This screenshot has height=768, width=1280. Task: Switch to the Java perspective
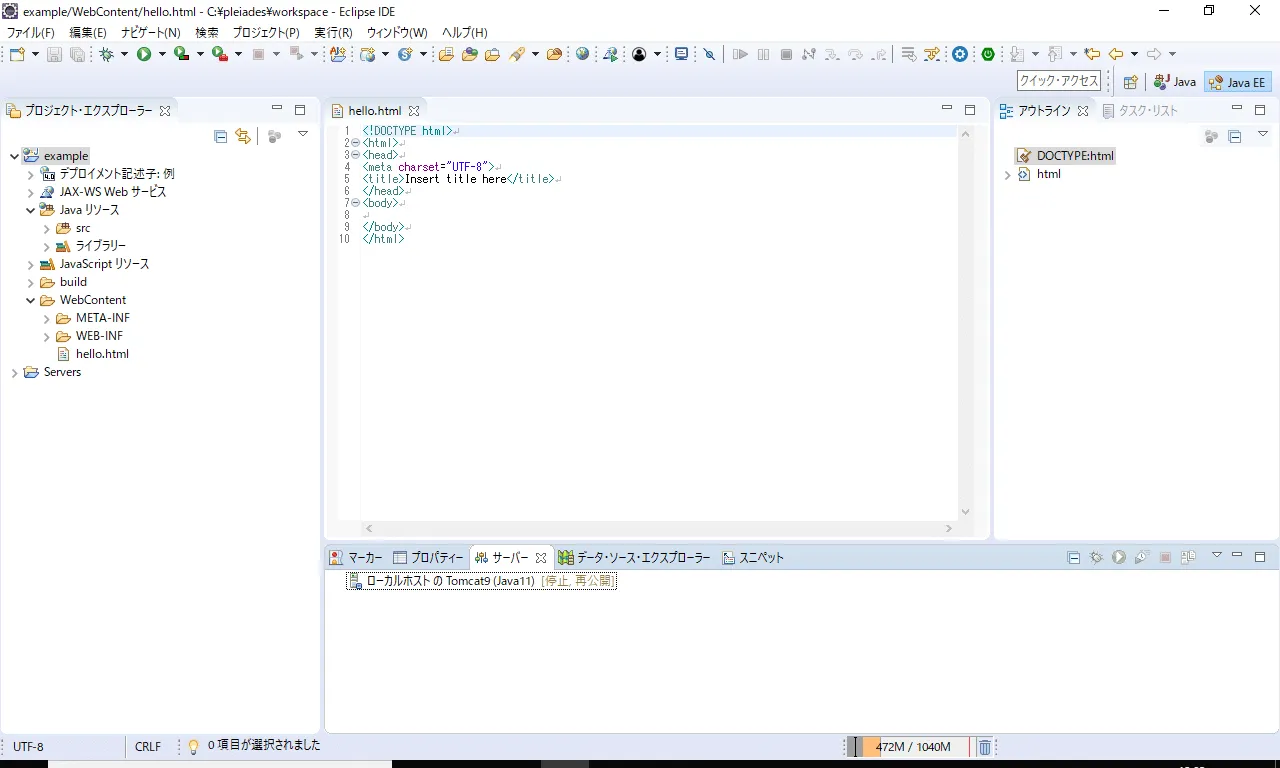1174,82
